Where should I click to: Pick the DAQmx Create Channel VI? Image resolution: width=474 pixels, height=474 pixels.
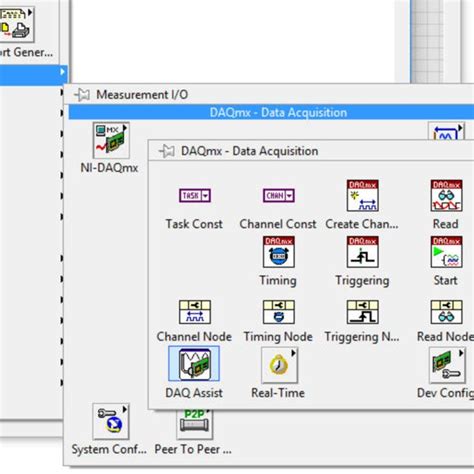(x=362, y=196)
